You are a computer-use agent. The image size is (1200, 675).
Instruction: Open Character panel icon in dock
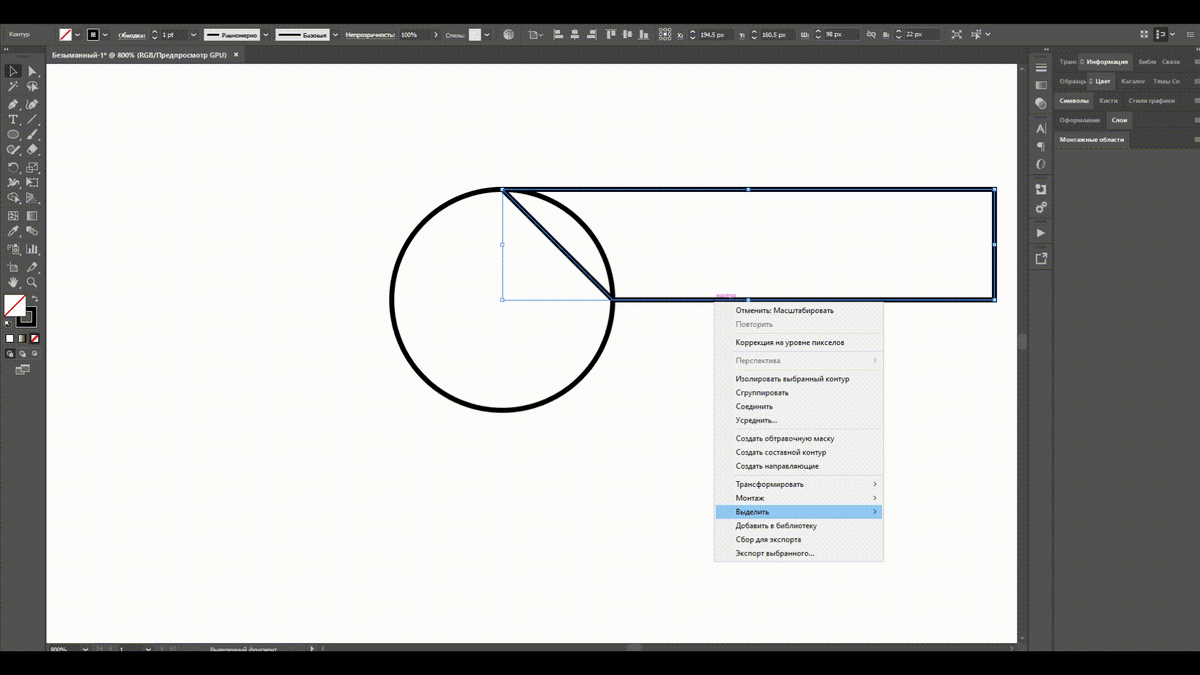coord(1041,128)
